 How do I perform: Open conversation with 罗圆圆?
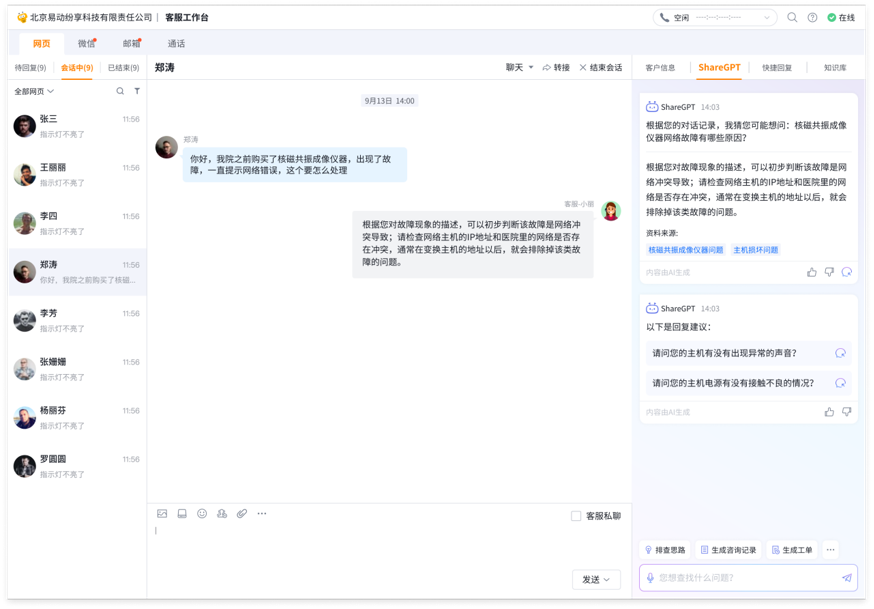(x=77, y=466)
